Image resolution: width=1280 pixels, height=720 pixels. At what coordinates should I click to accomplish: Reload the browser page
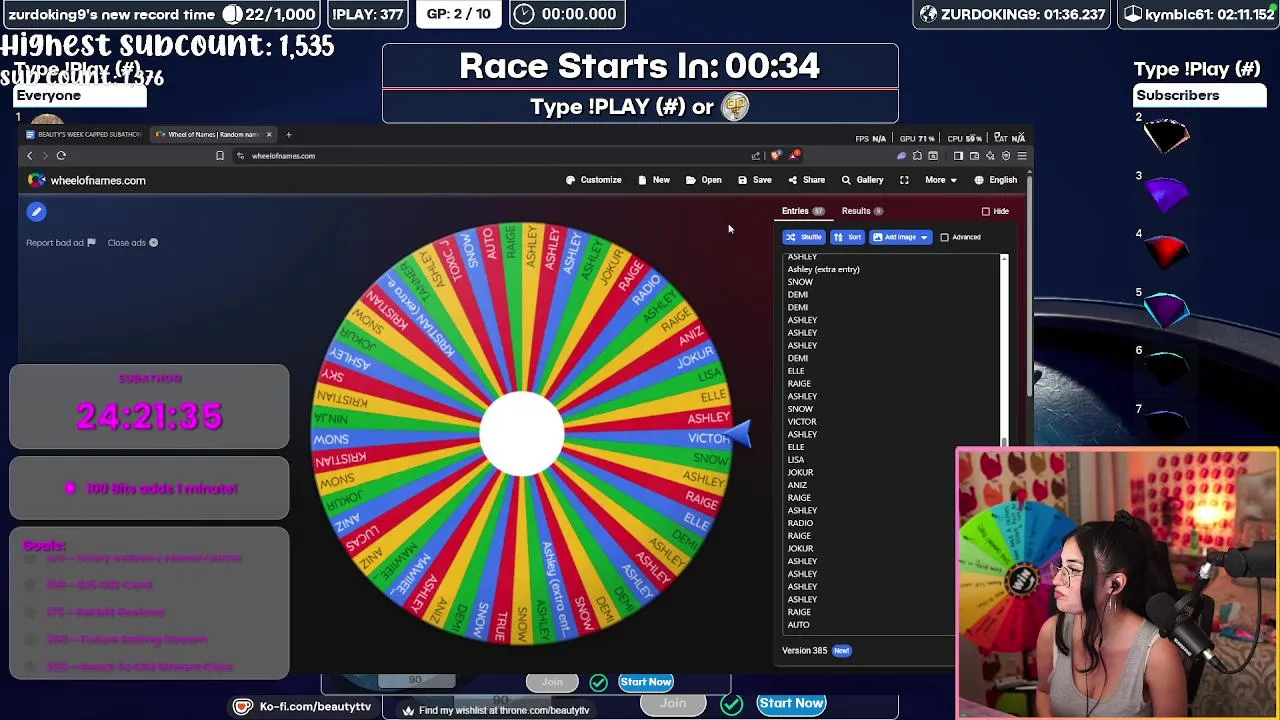pos(61,156)
